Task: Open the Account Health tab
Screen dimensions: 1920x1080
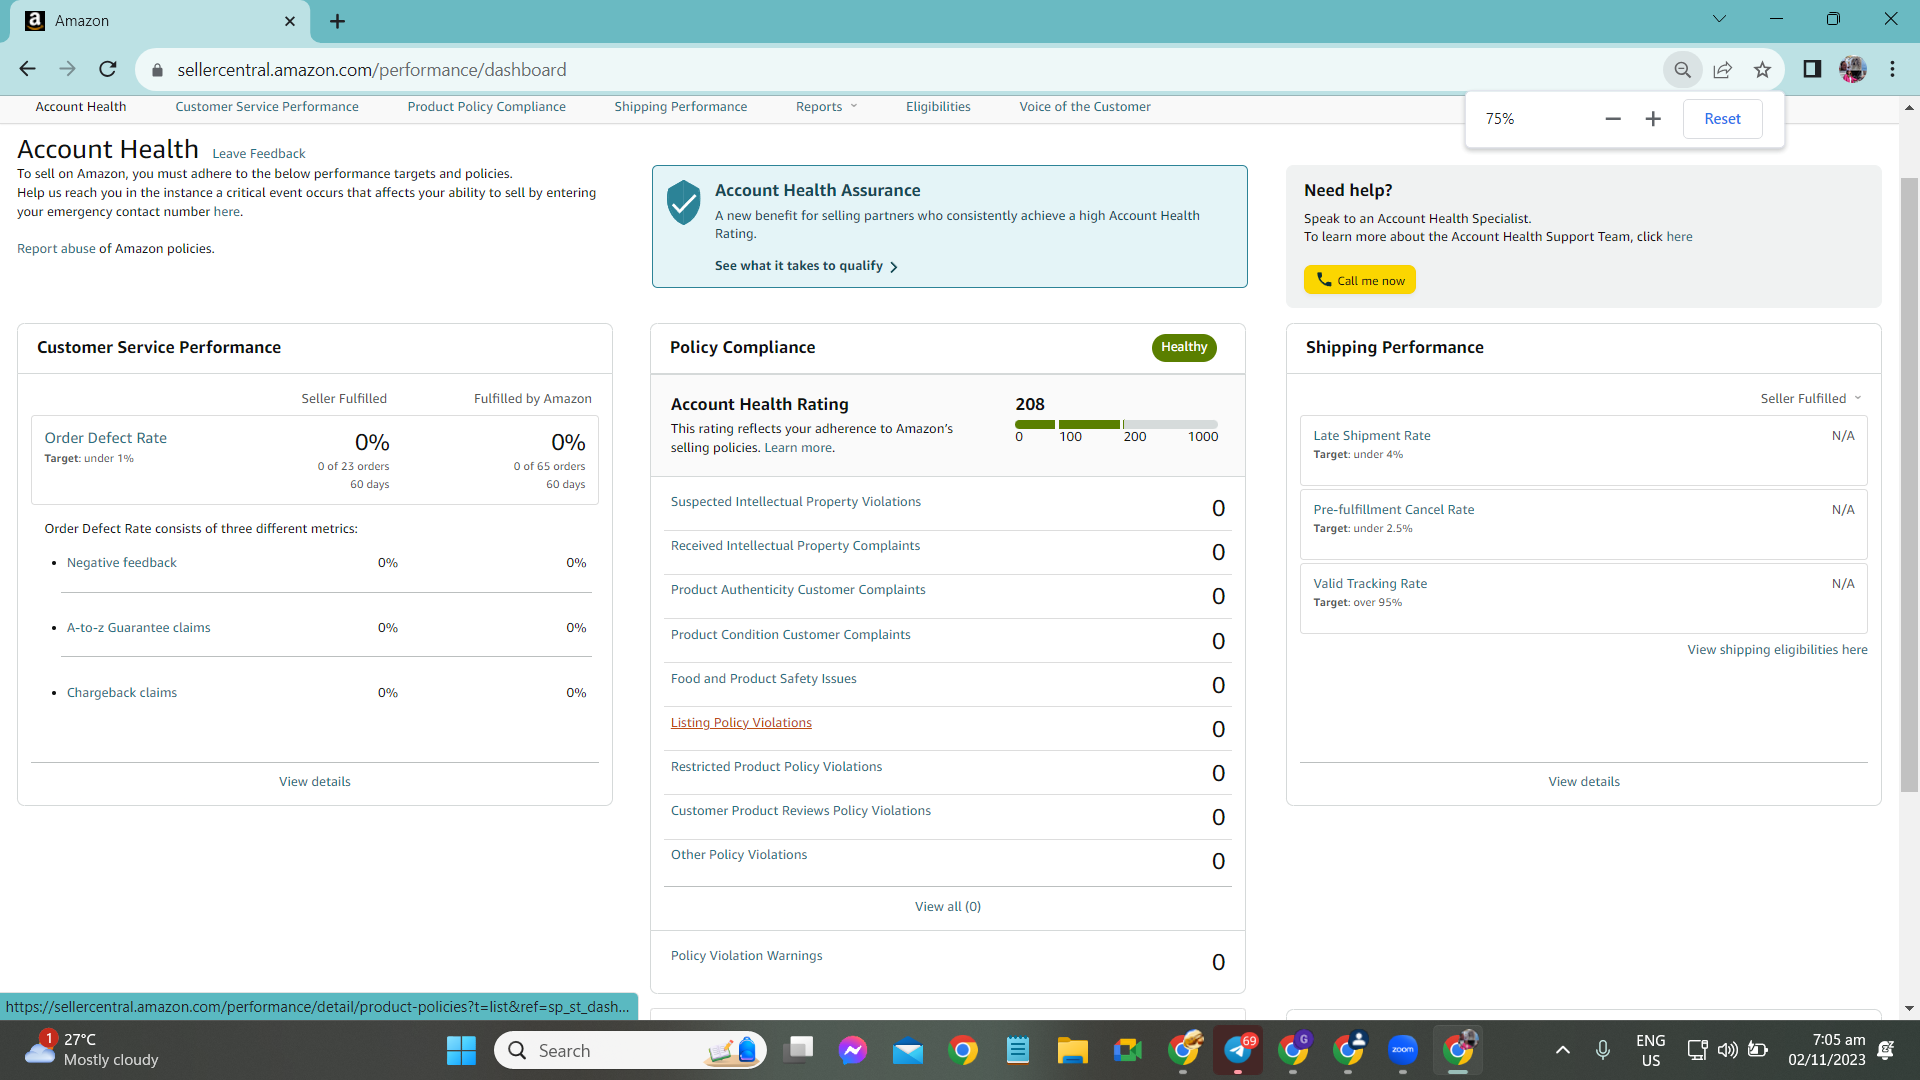Action: [81, 107]
